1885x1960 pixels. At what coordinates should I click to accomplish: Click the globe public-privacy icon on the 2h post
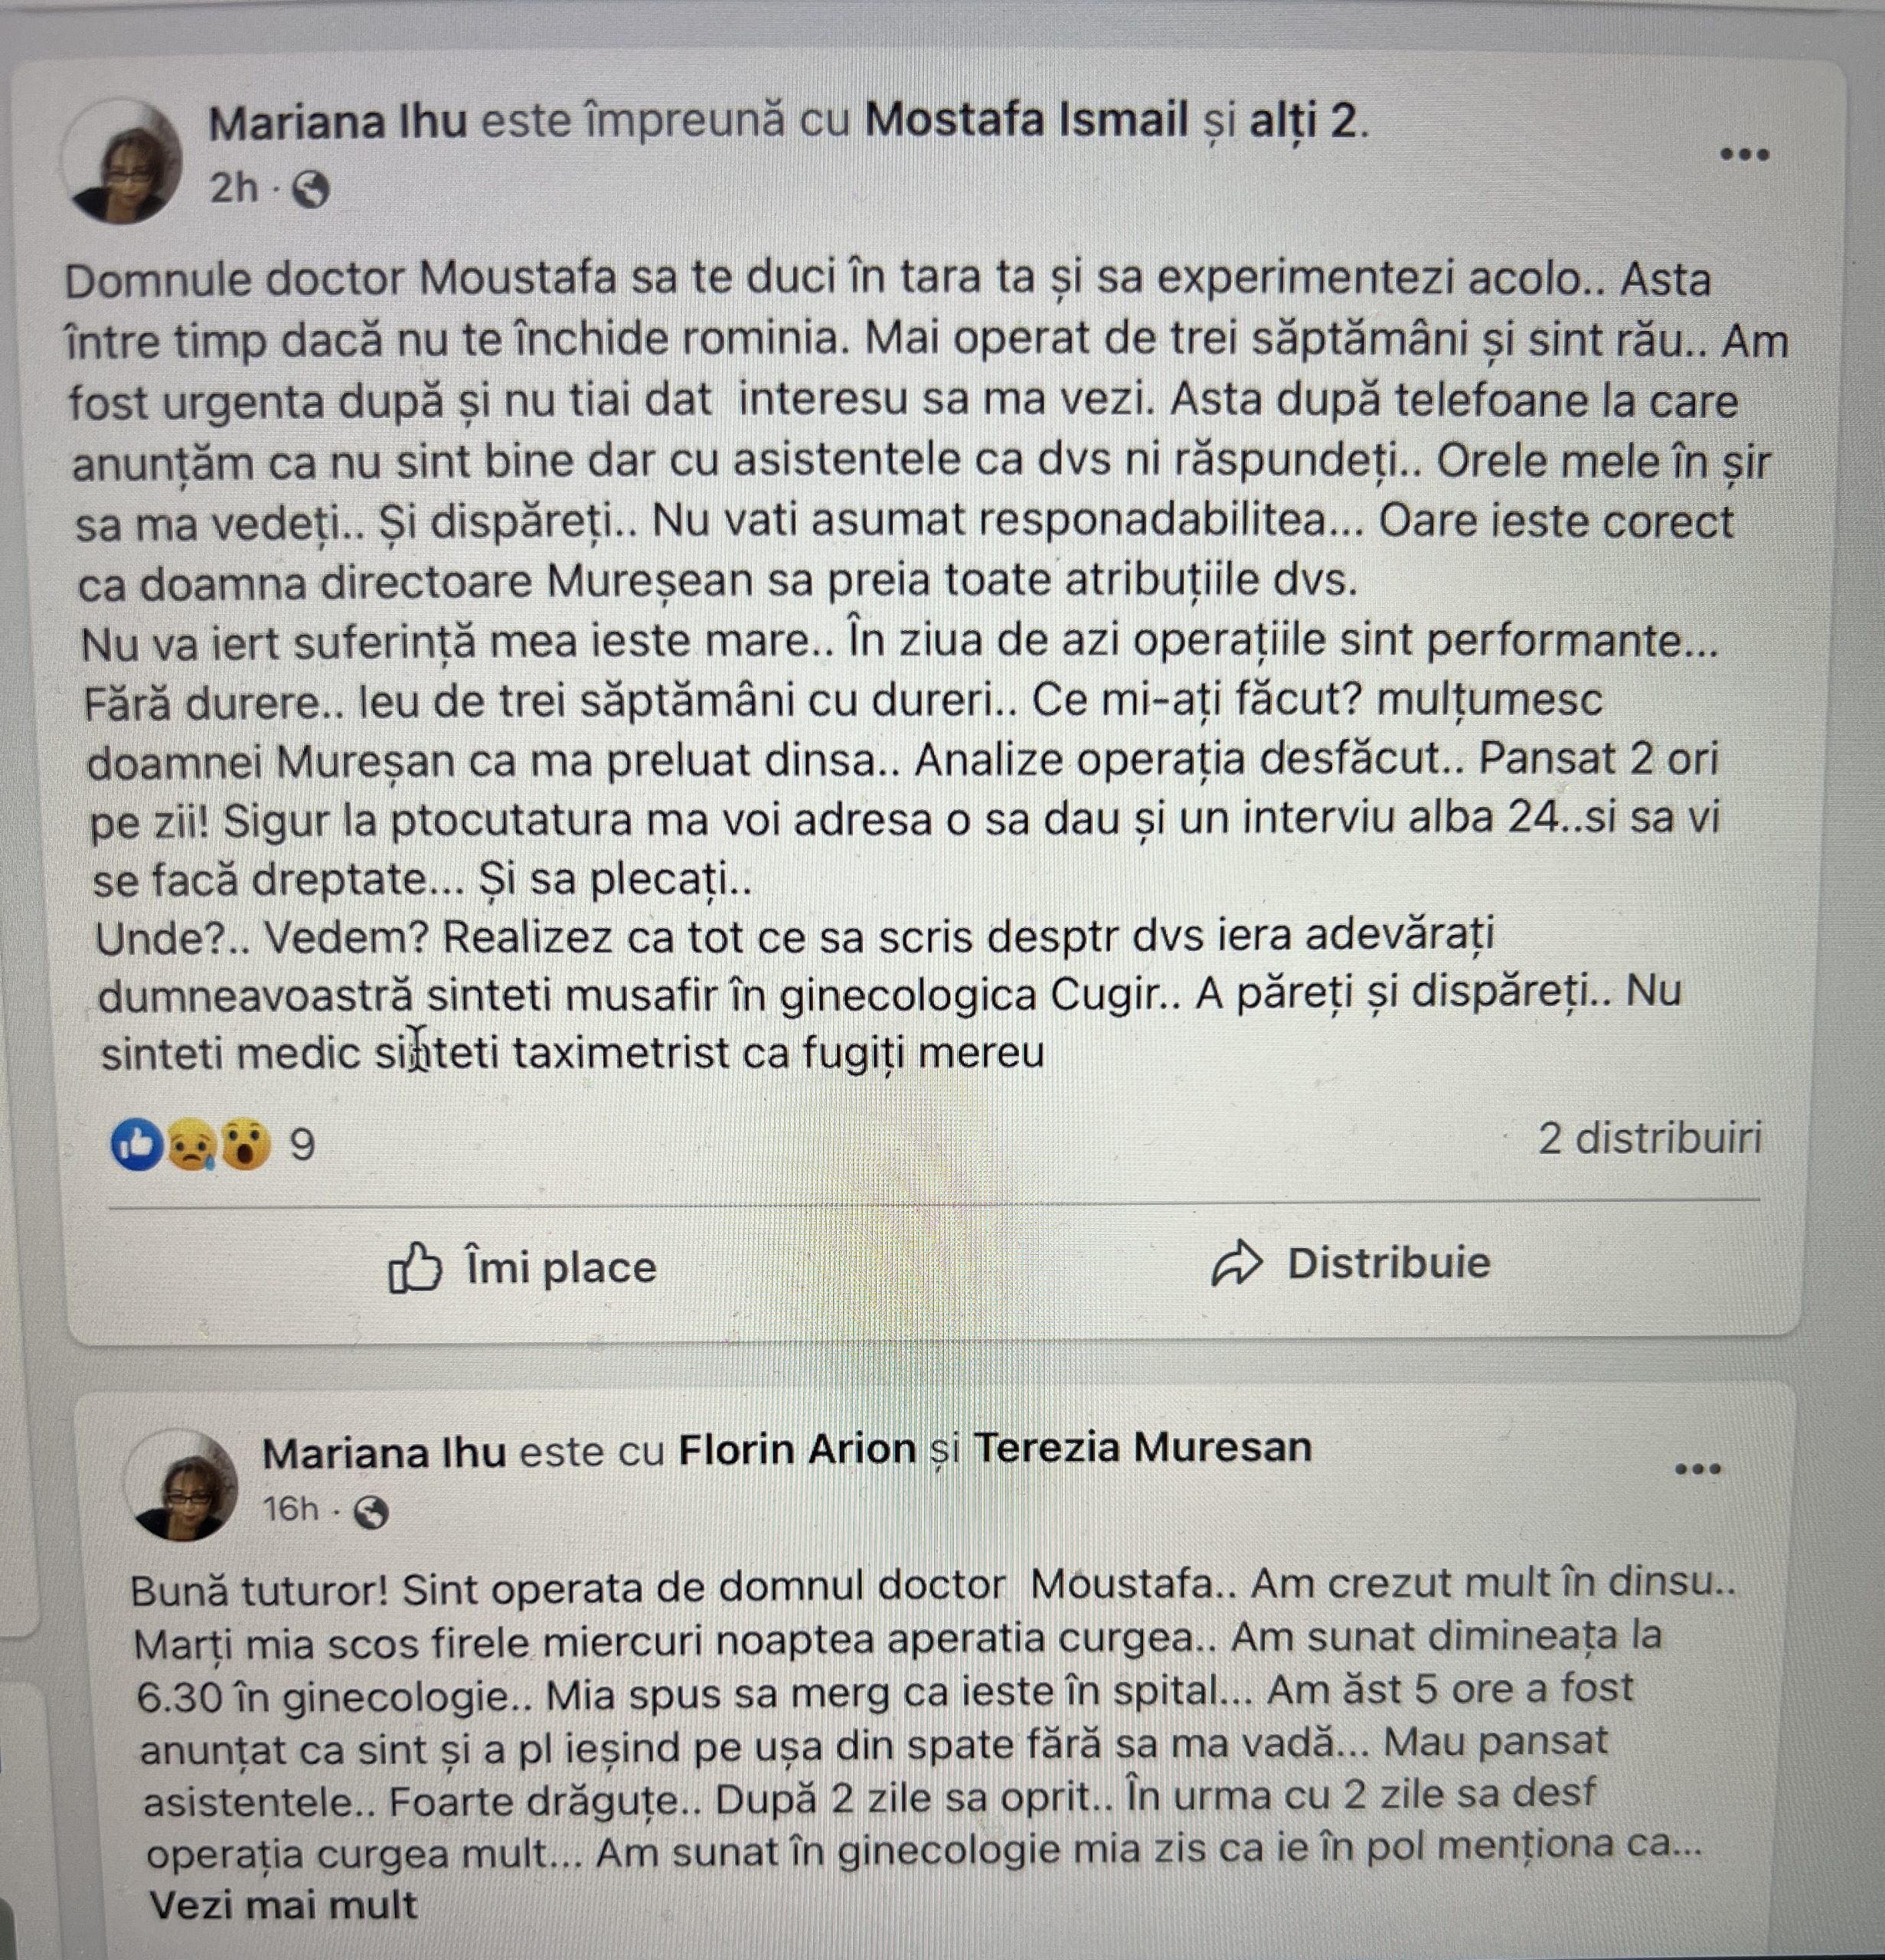(x=310, y=189)
